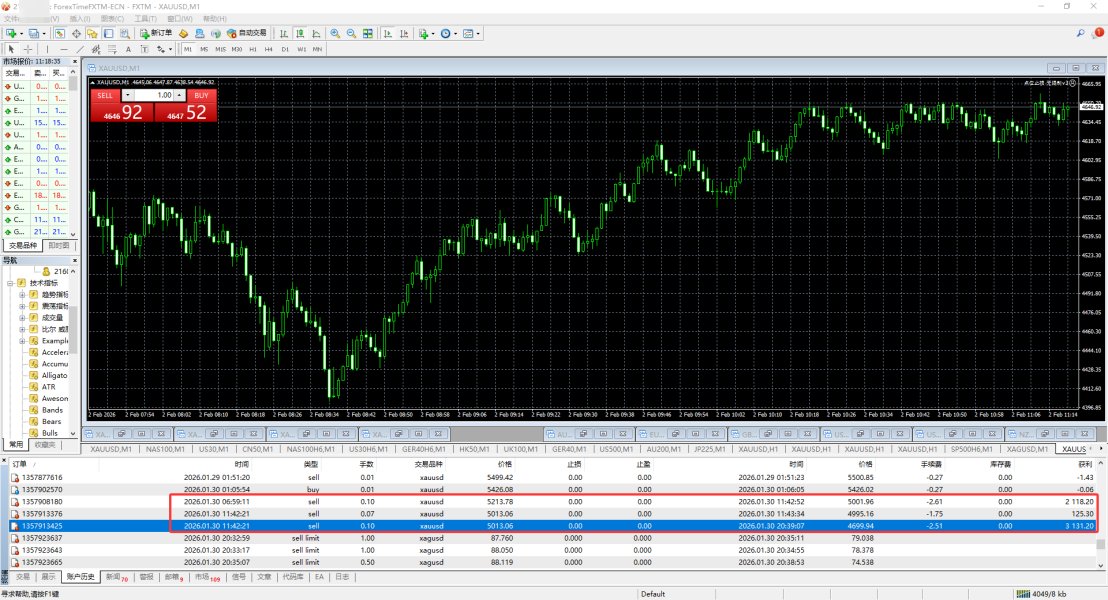This screenshot has width=1108, height=600.
Task: Click the New Order (新订单) toolbar button
Action: [156, 33]
